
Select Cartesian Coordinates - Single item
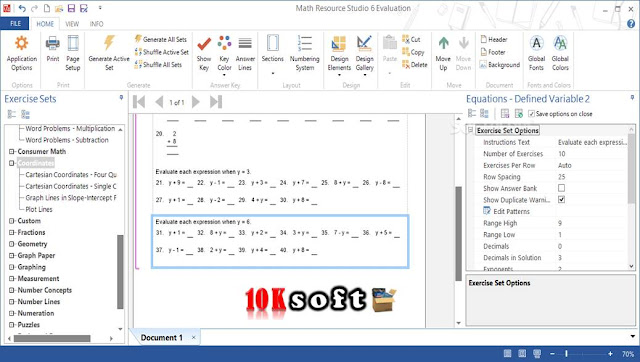pos(71,186)
